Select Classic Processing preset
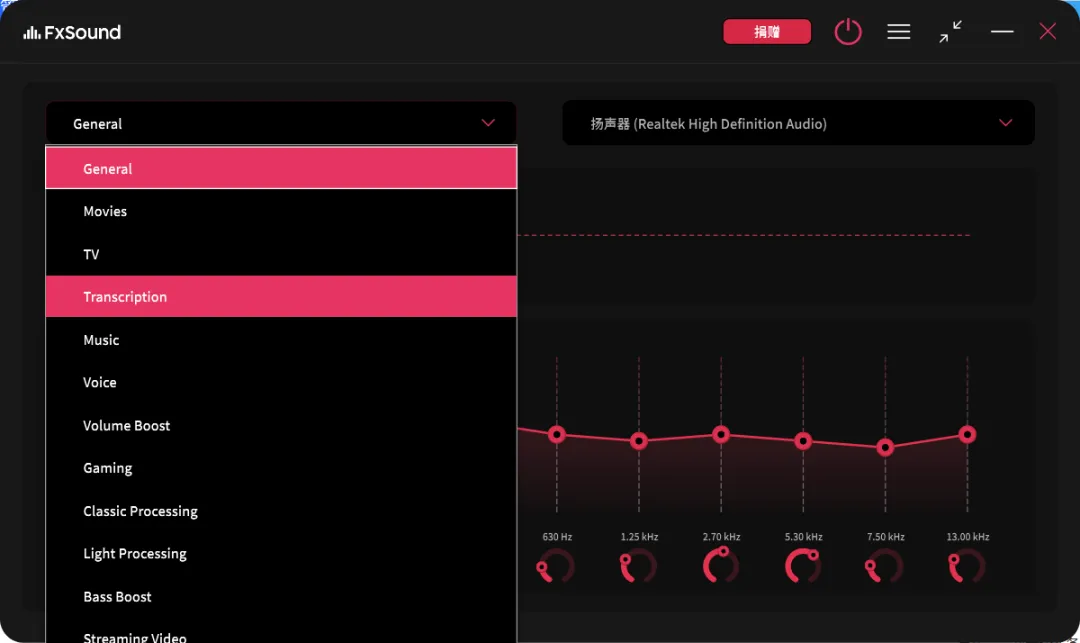Screen dimensions: 1080x643 coord(281,511)
